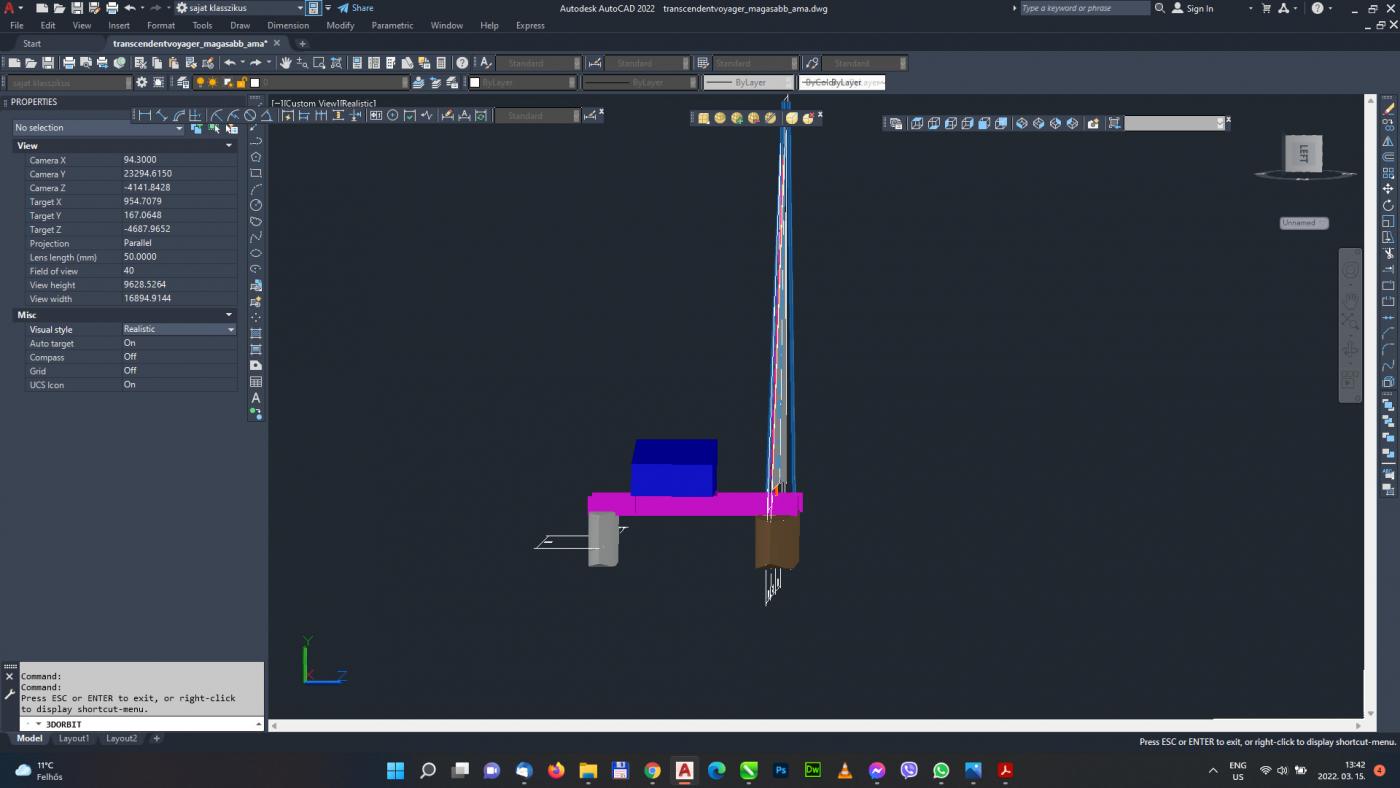Select the Multiline Text tool
Screen dimensions: 1400x788
256,398
